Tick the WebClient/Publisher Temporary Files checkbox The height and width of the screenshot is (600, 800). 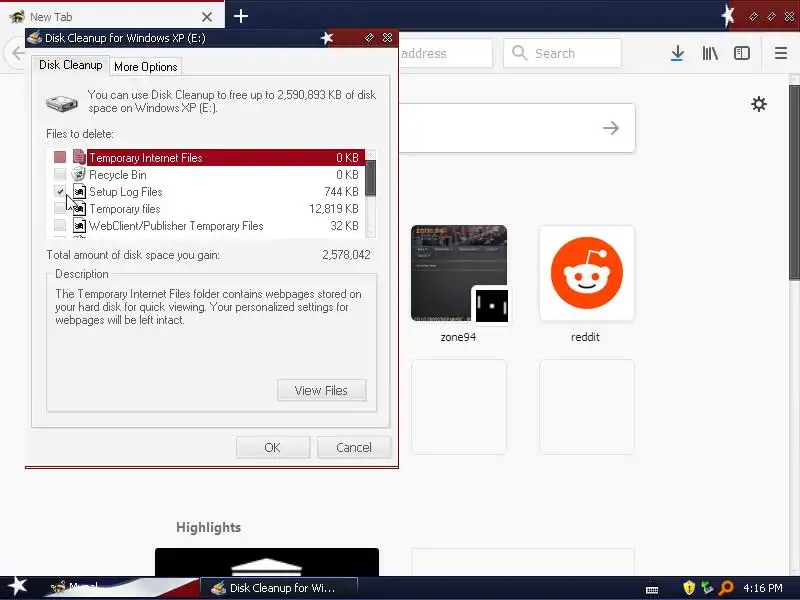coord(60,225)
